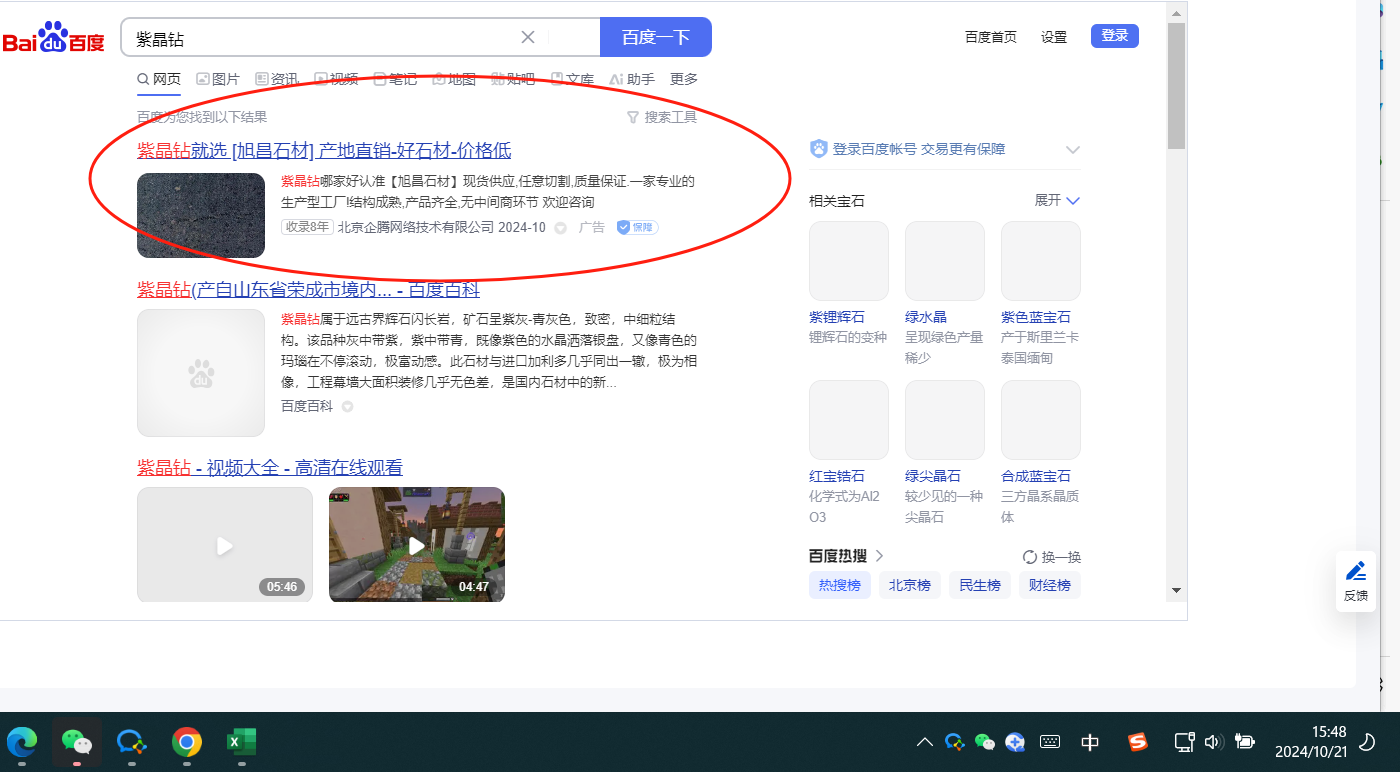
Task: Show hidden system tray icons
Action: pos(924,742)
